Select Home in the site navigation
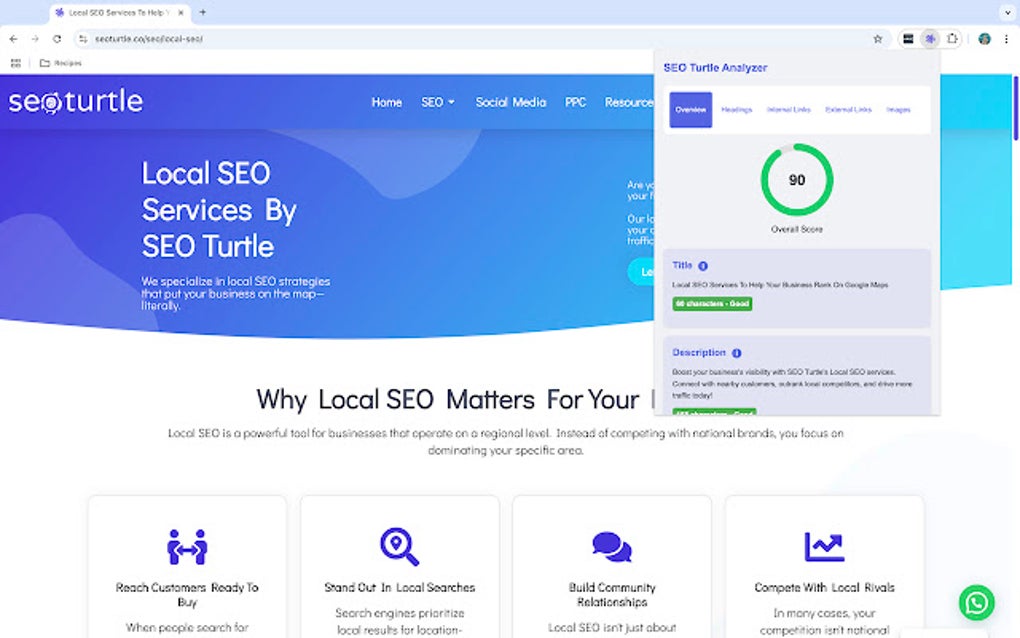The height and width of the screenshot is (638, 1020). 386,101
